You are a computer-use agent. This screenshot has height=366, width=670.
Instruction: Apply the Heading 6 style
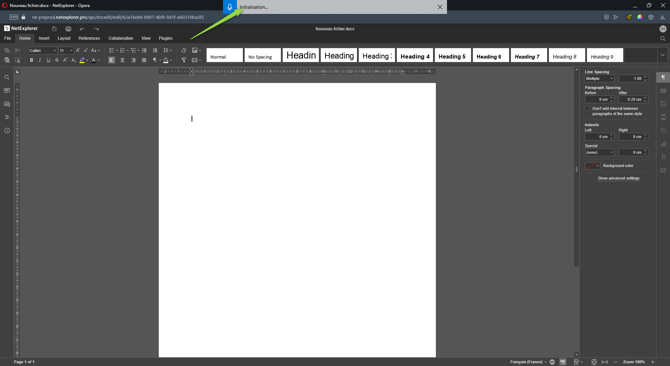click(491, 55)
